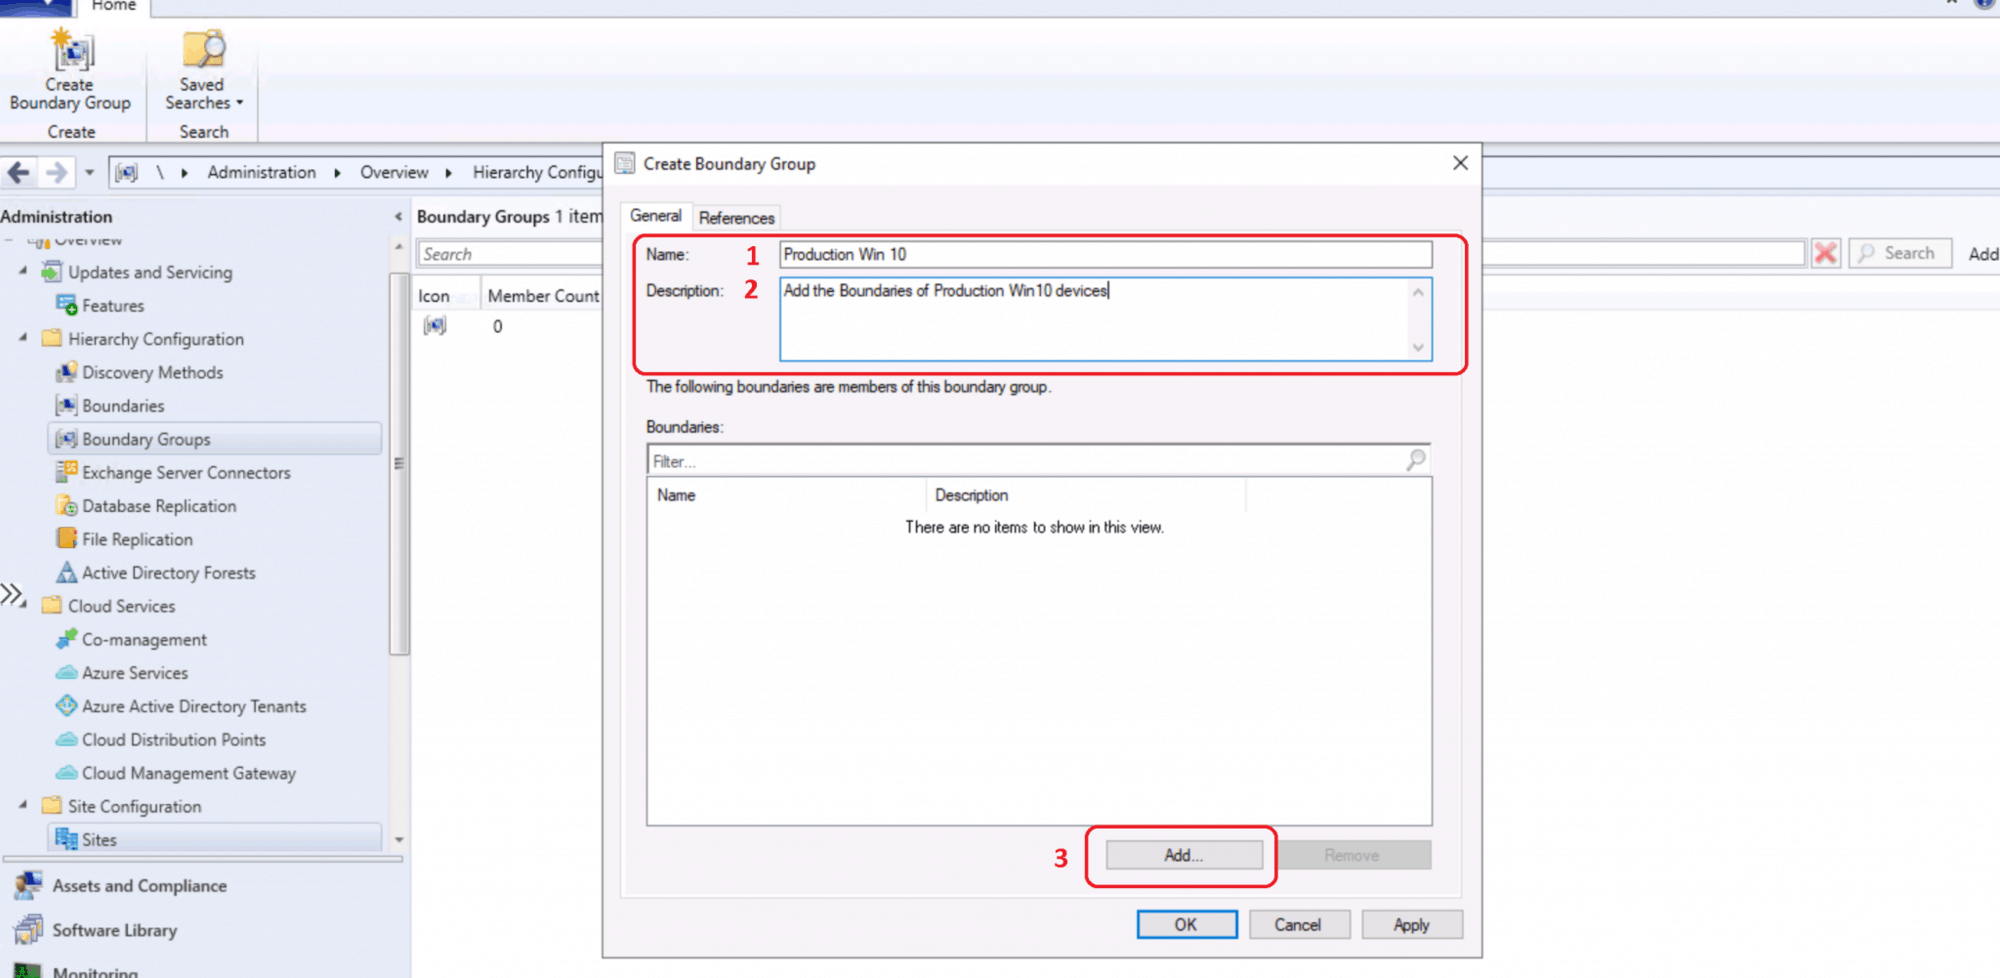Clear the search with the red X icon

tap(1824, 252)
